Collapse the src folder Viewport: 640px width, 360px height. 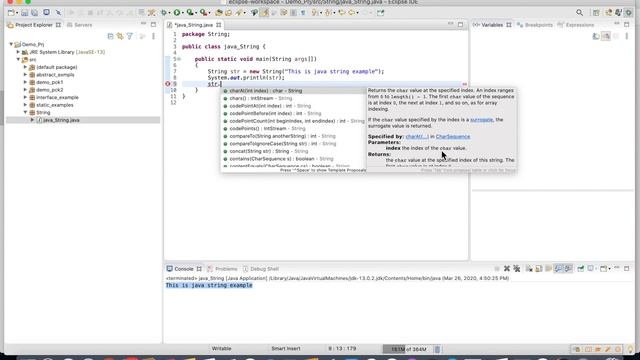[18, 60]
